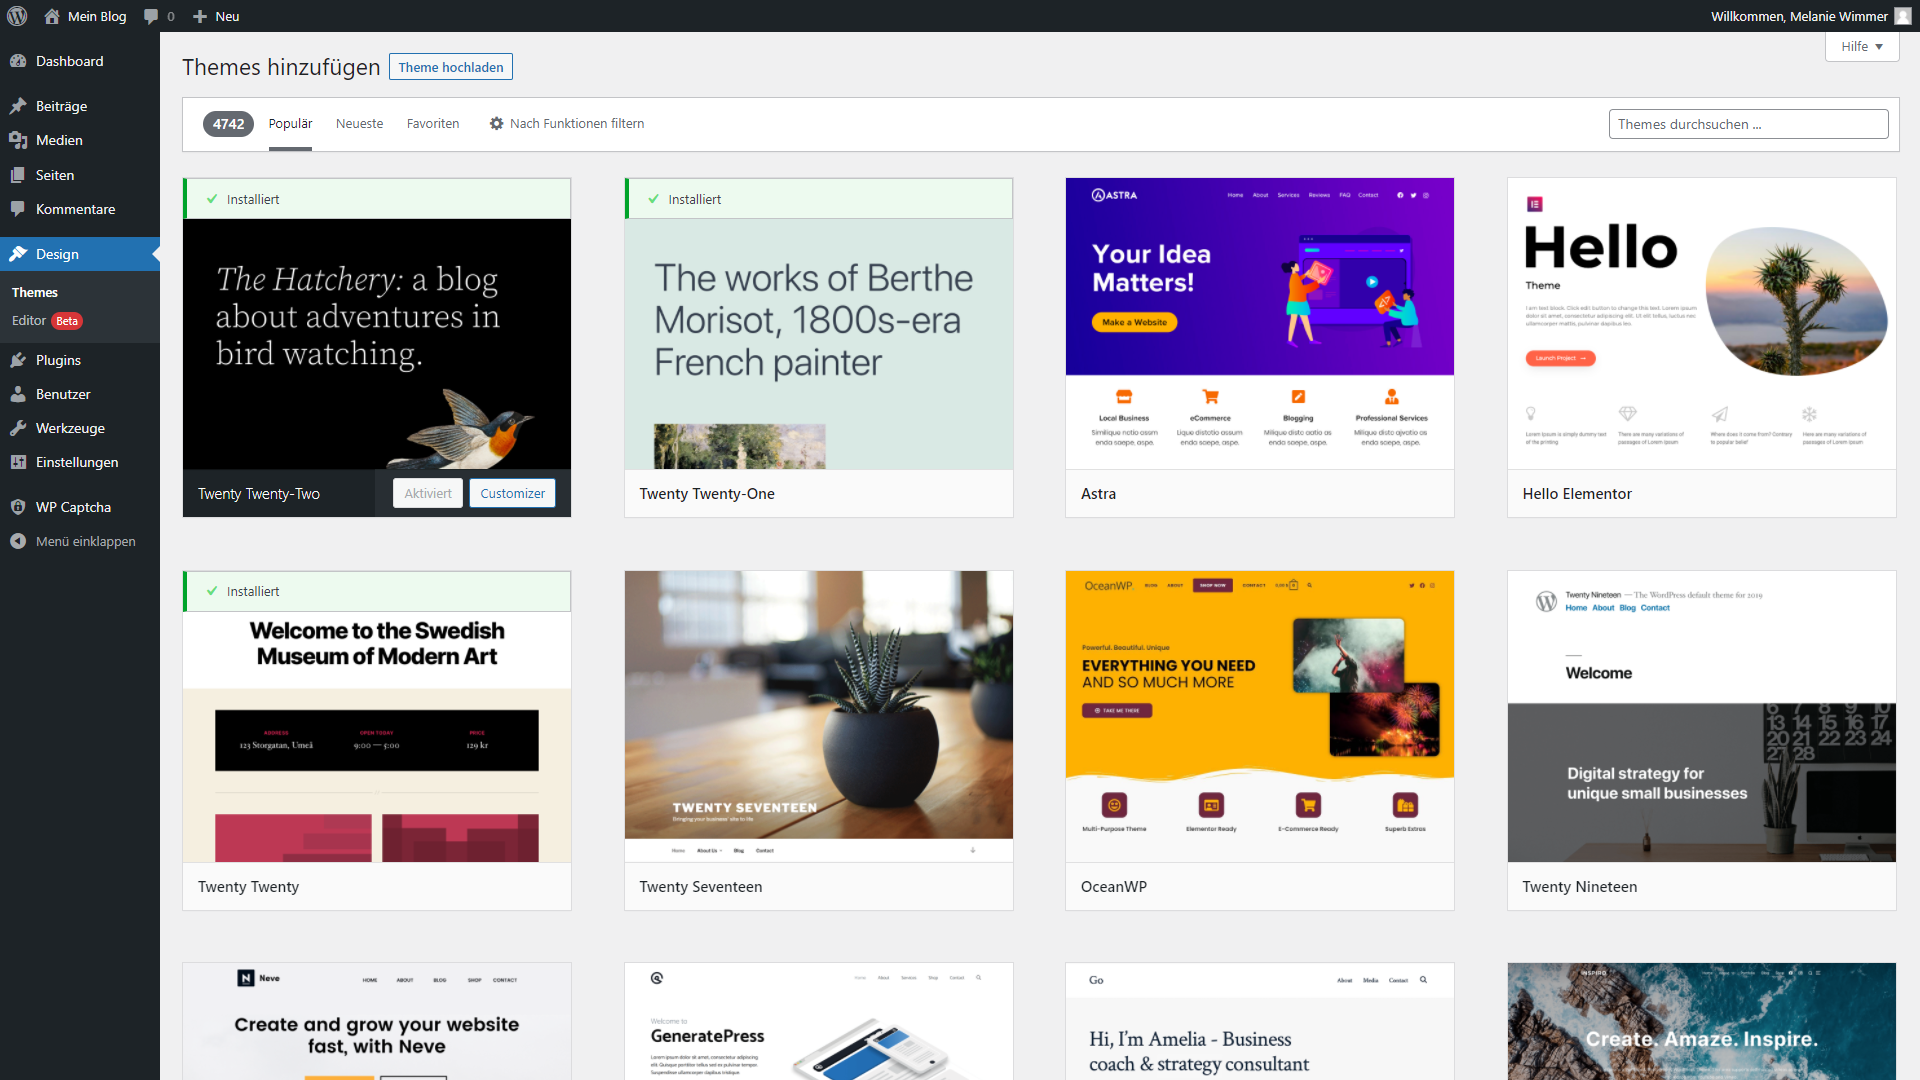Open the Twenty Seventeen theme thumbnail
1920x1080 pixels.
pos(818,717)
